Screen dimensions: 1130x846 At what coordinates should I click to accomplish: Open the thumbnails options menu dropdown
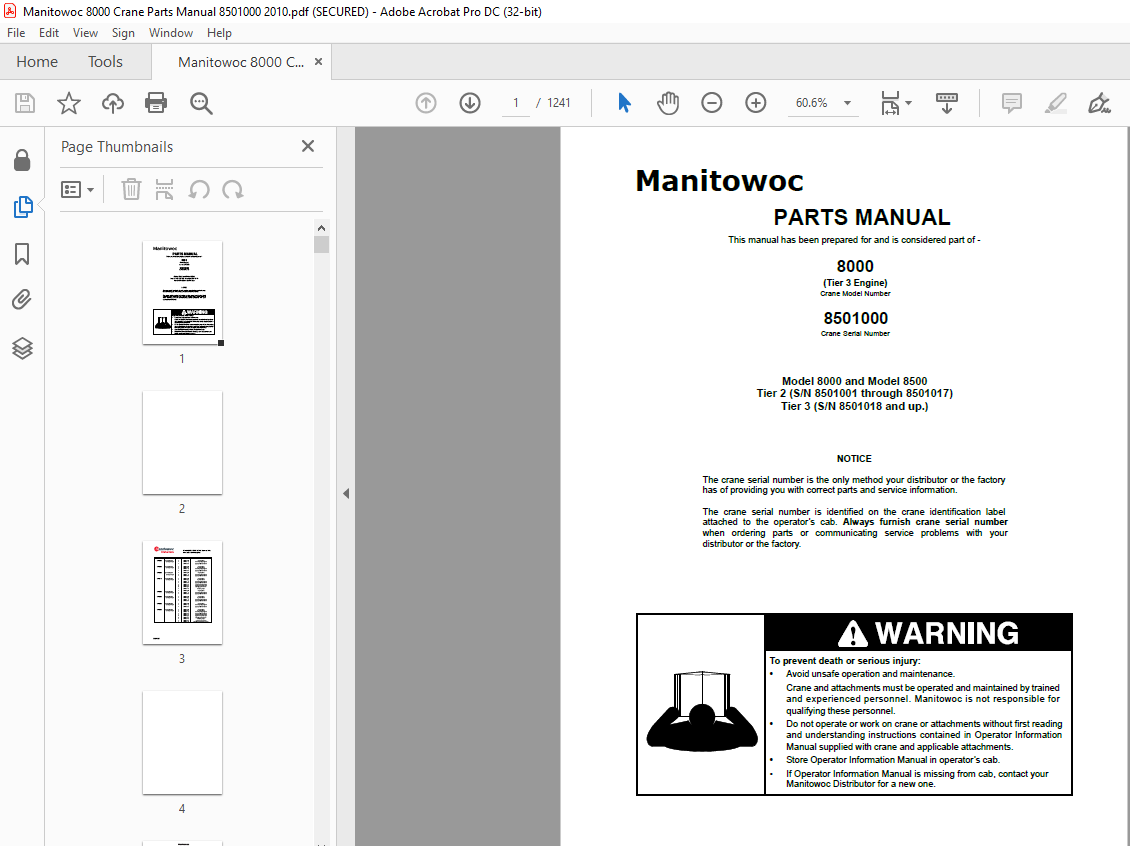(78, 190)
